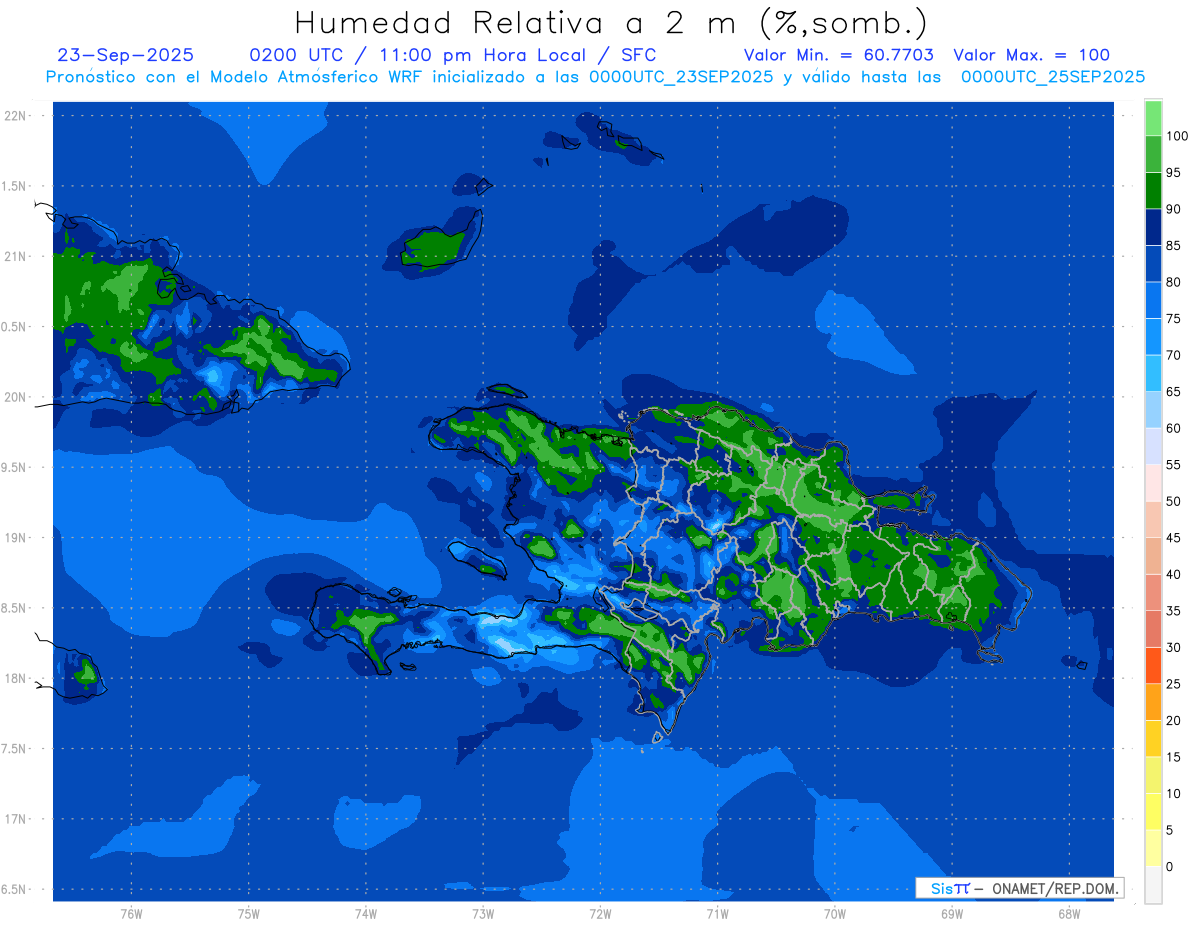
Task: Click the latitude axis label '18N'
Action: tap(15, 678)
